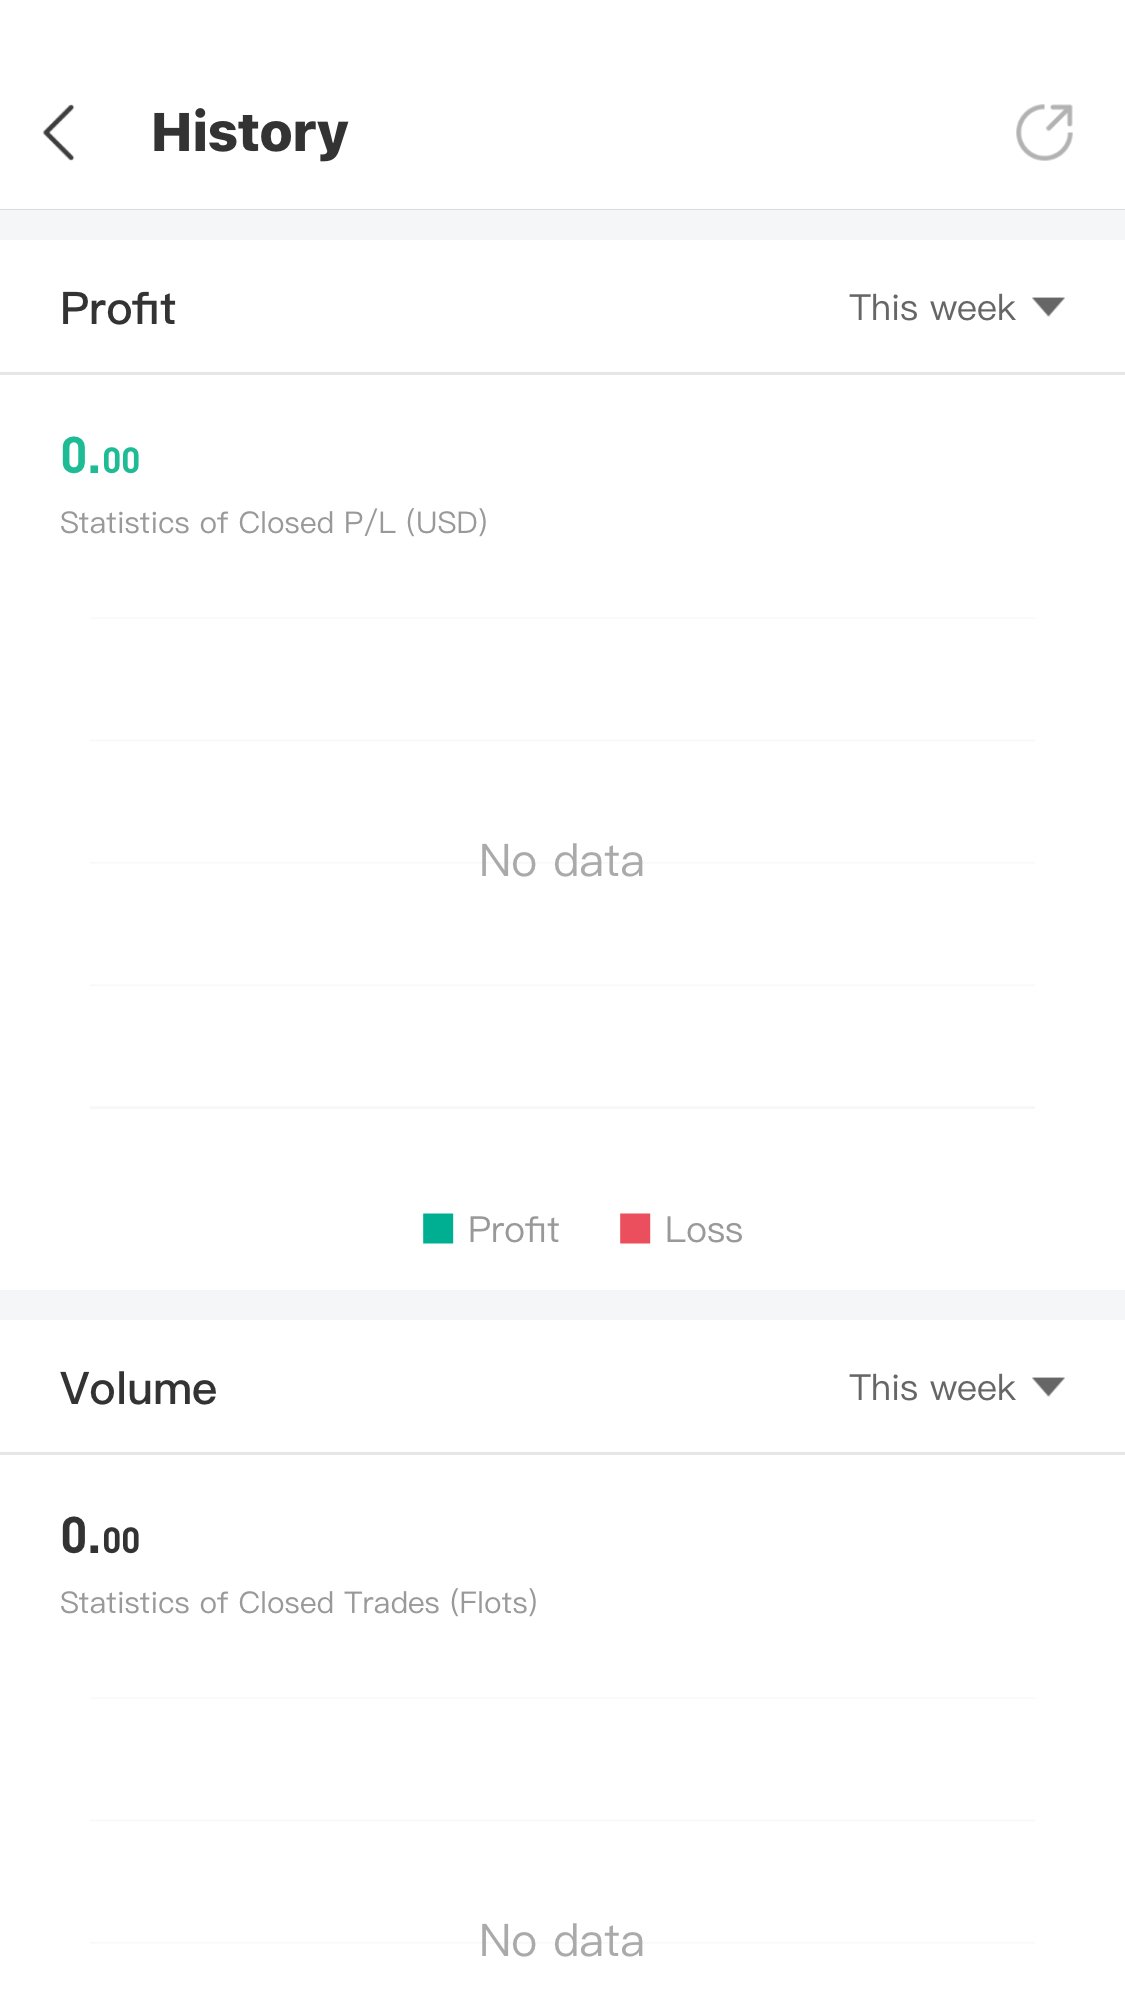Tap the History page title
This screenshot has height=2001, width=1125.
coord(250,132)
